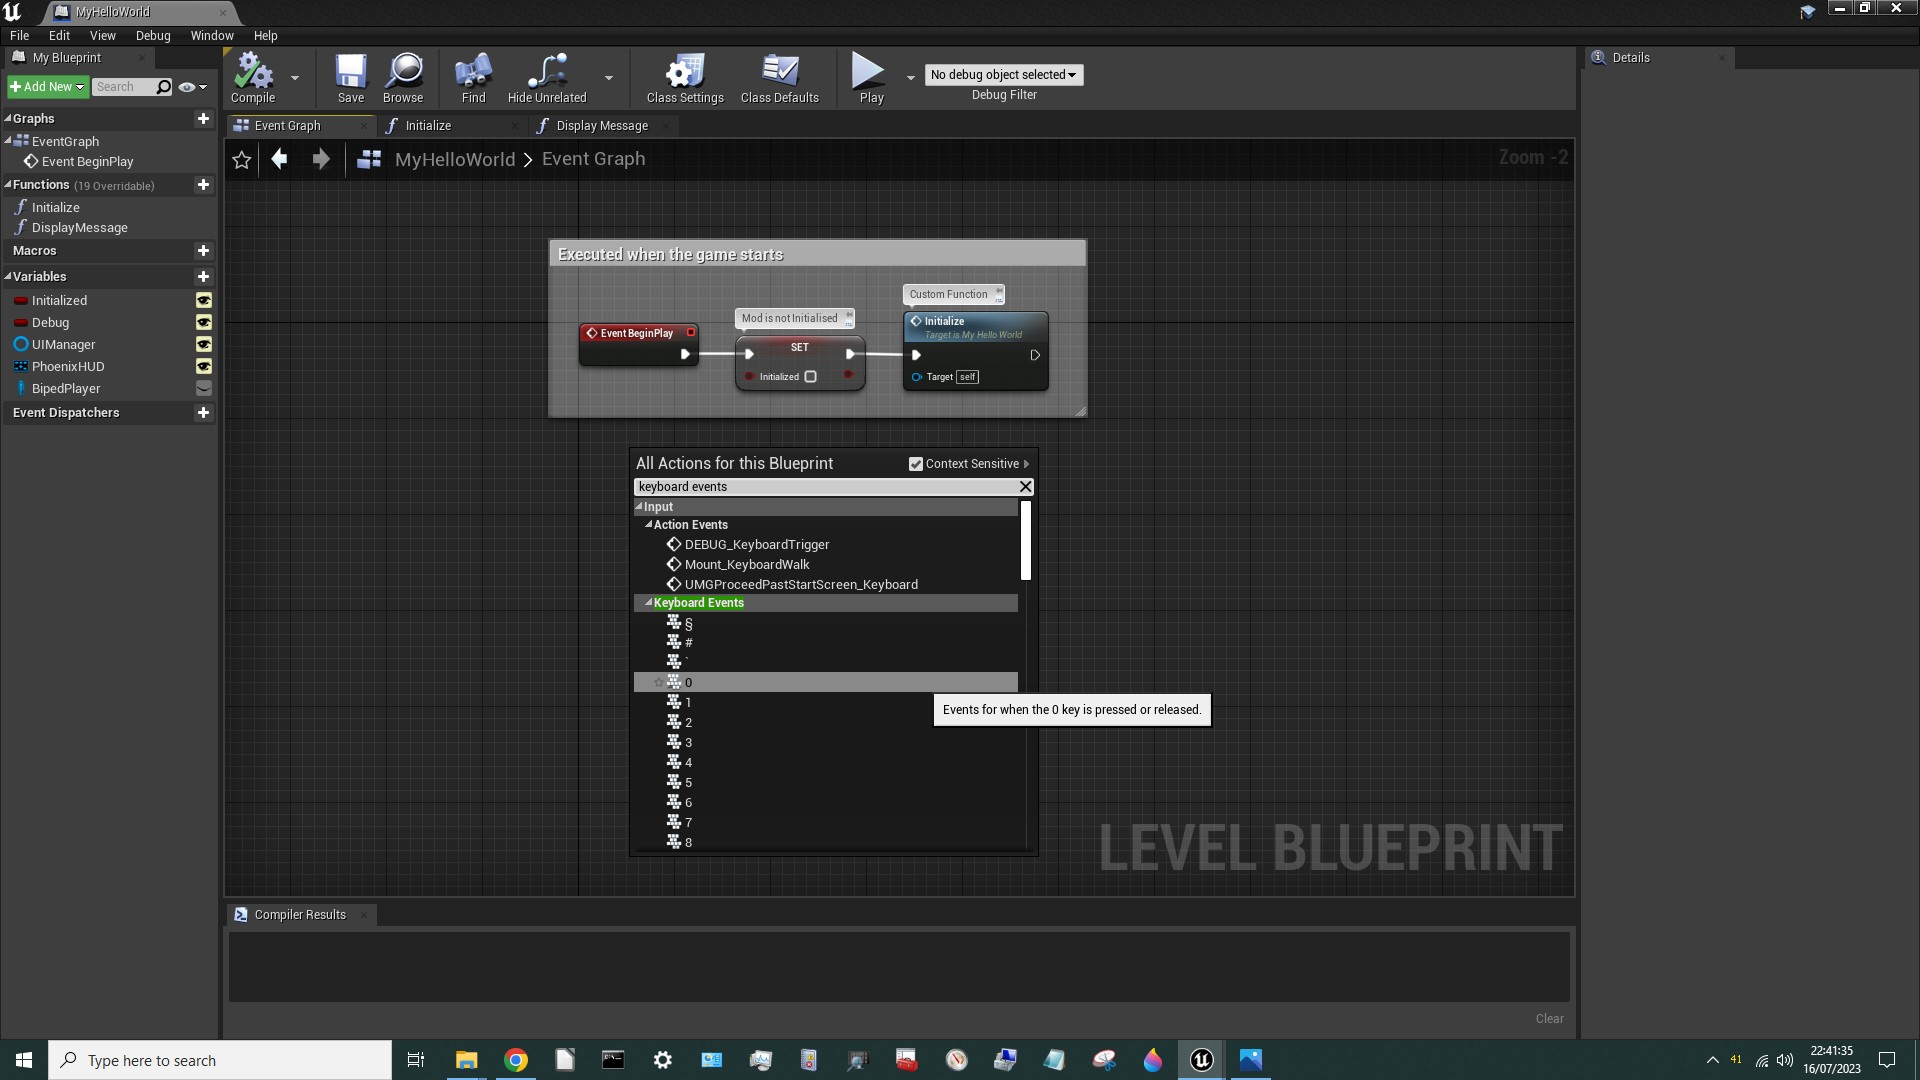
Task: Add a new macro with plus icon
Action: pos(203,251)
